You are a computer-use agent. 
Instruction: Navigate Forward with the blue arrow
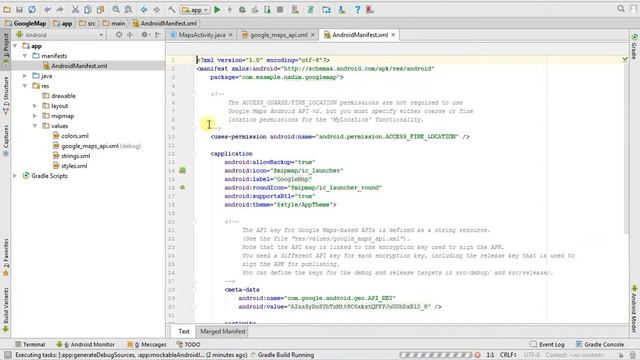(x=156, y=9)
